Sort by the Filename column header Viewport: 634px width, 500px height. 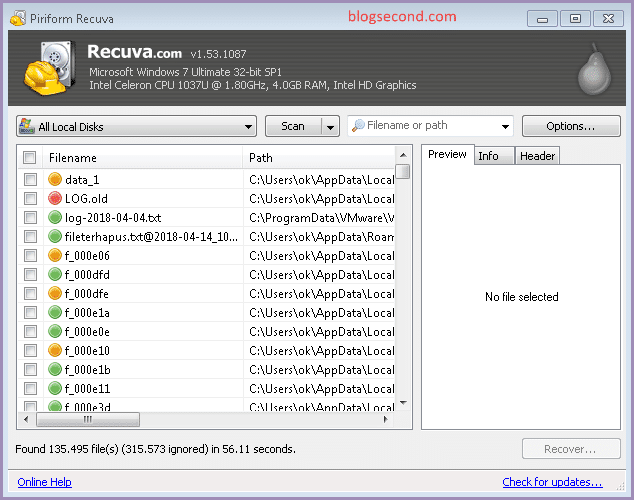click(x=142, y=157)
